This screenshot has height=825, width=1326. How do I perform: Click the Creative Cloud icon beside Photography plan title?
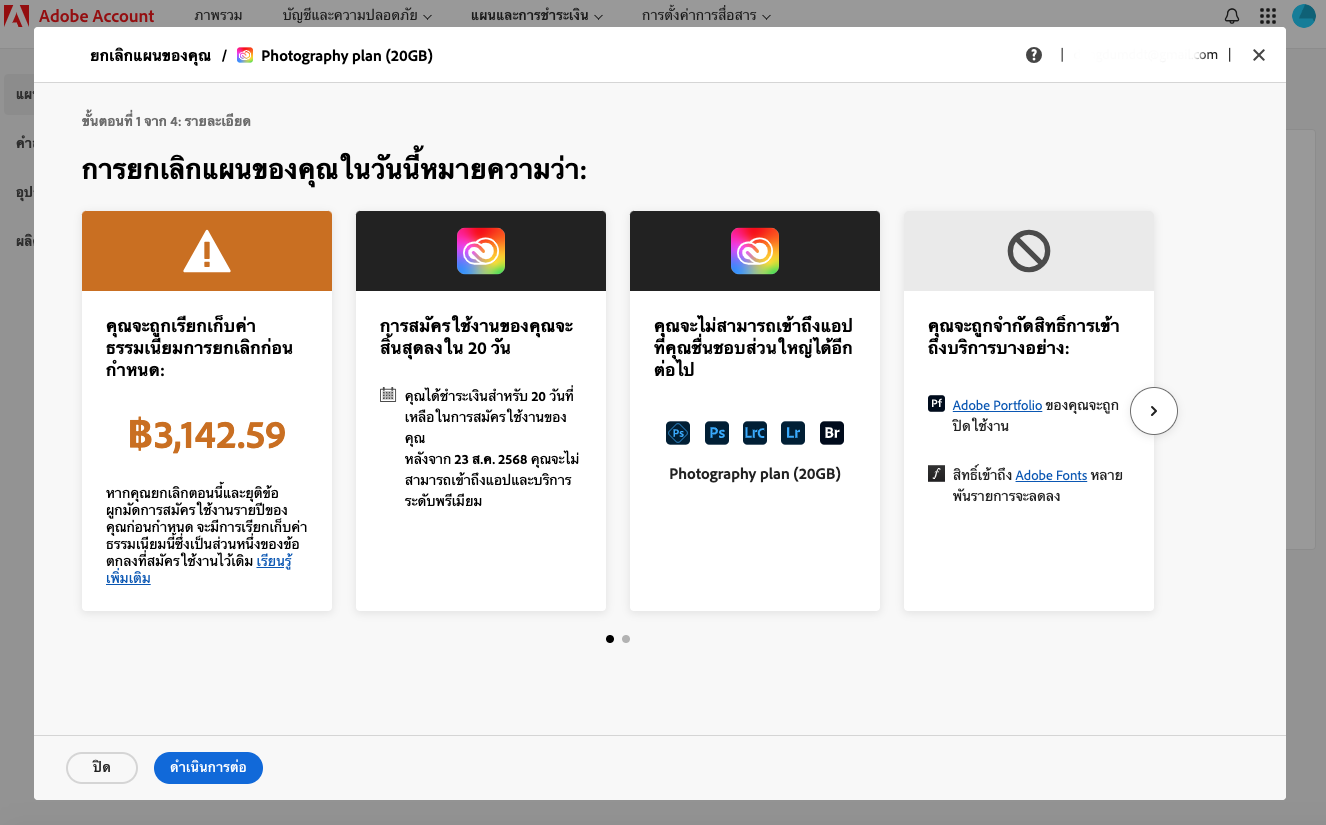click(245, 55)
